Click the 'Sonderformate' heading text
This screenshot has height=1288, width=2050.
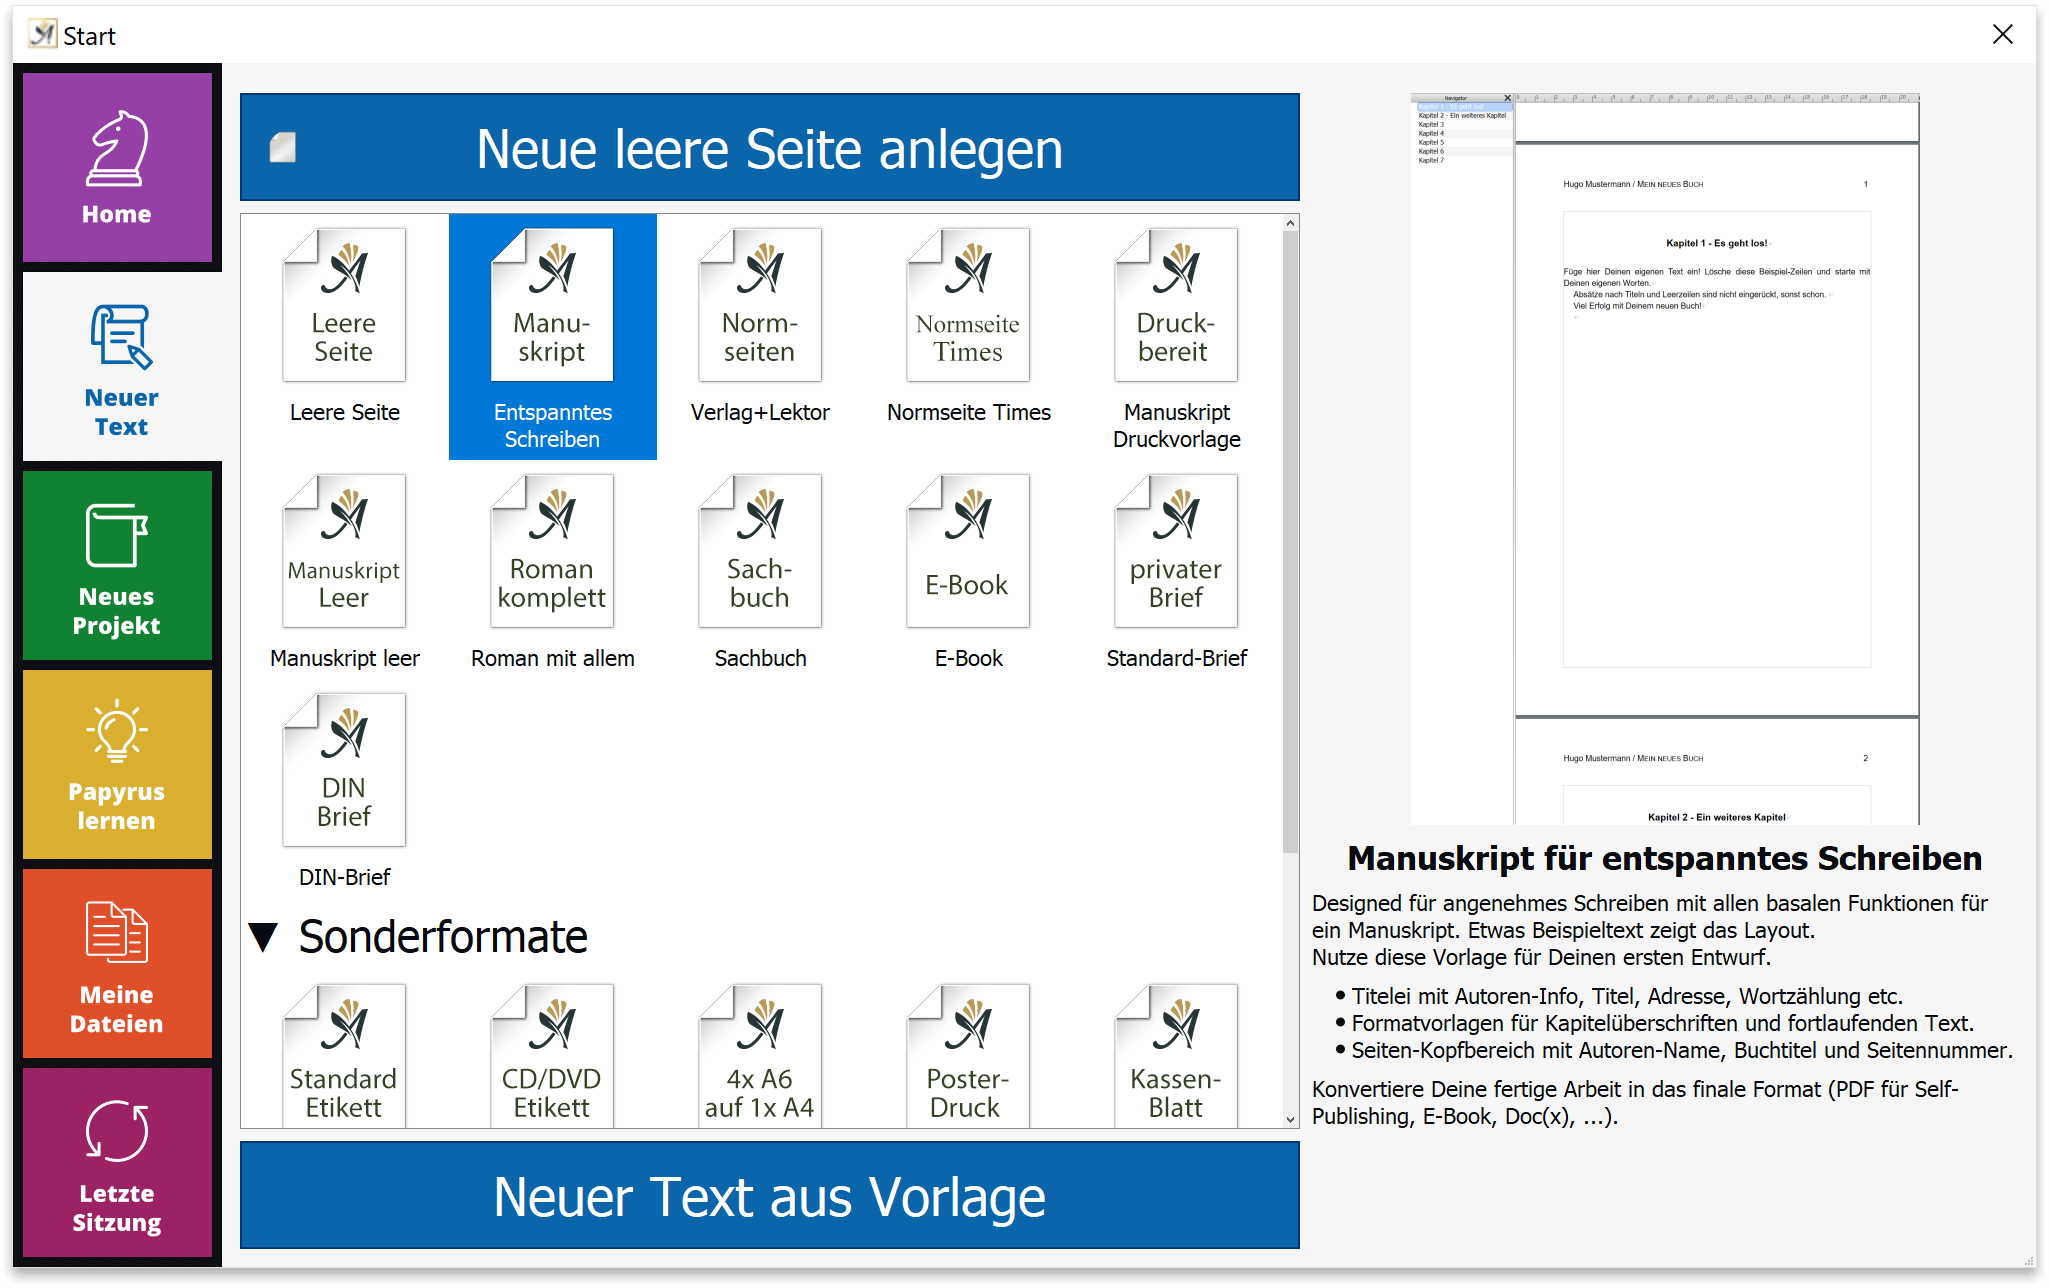443,937
